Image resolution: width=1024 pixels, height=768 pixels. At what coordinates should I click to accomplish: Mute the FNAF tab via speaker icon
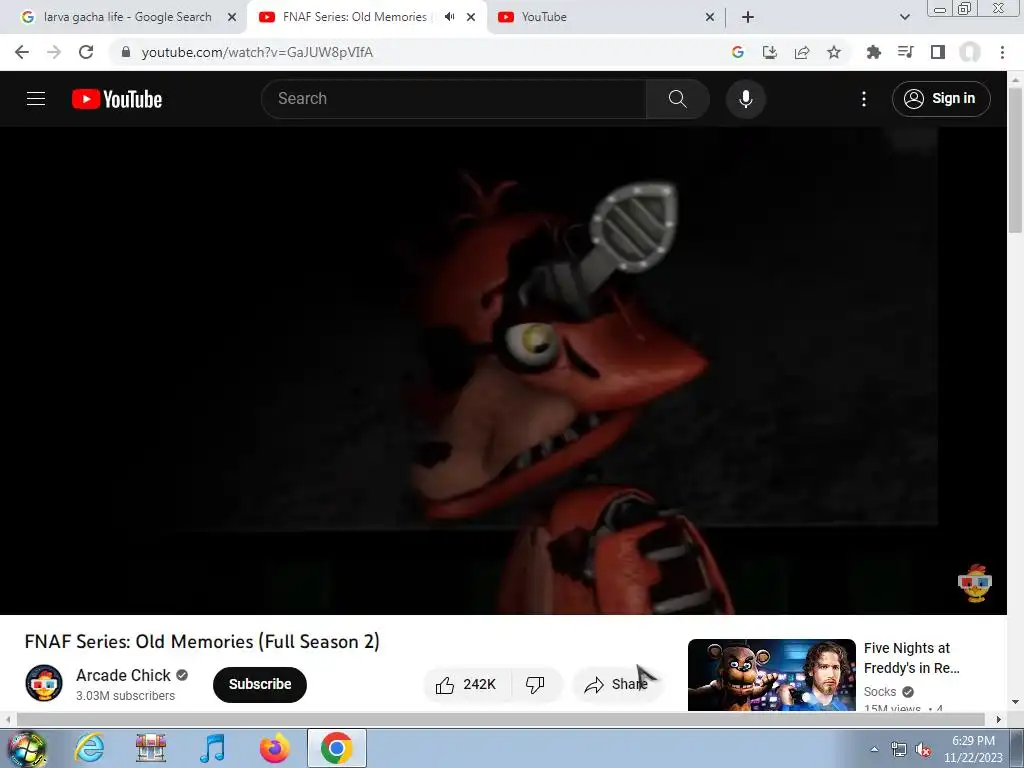(x=449, y=17)
